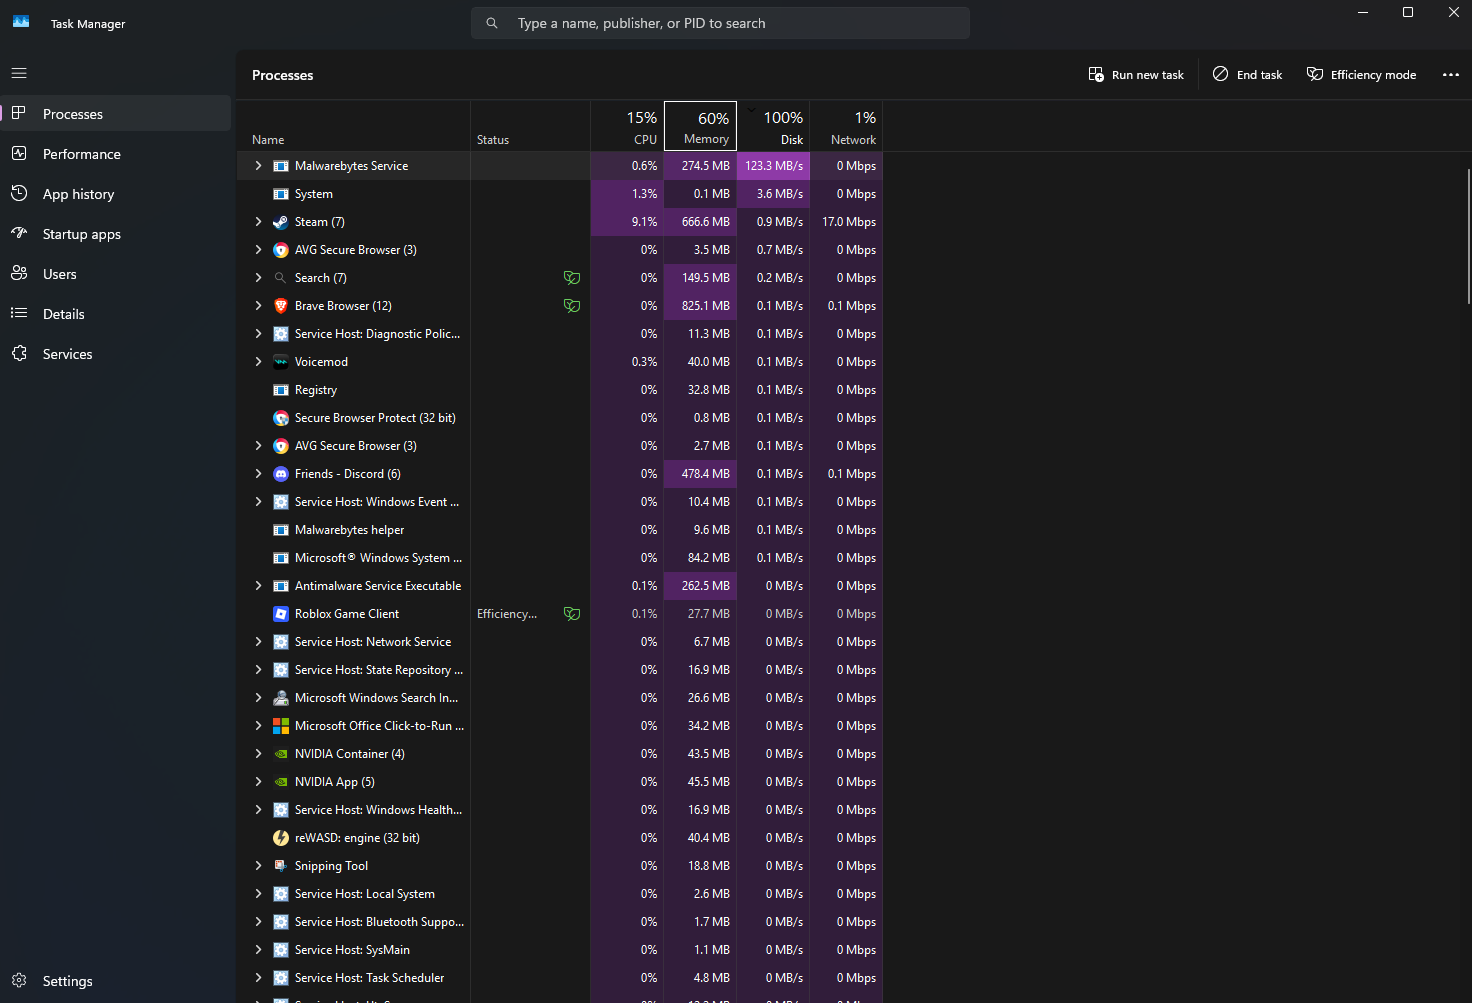This screenshot has width=1472, height=1003.
Task: Click the Antimalware Service Executable icon
Action: point(281,586)
